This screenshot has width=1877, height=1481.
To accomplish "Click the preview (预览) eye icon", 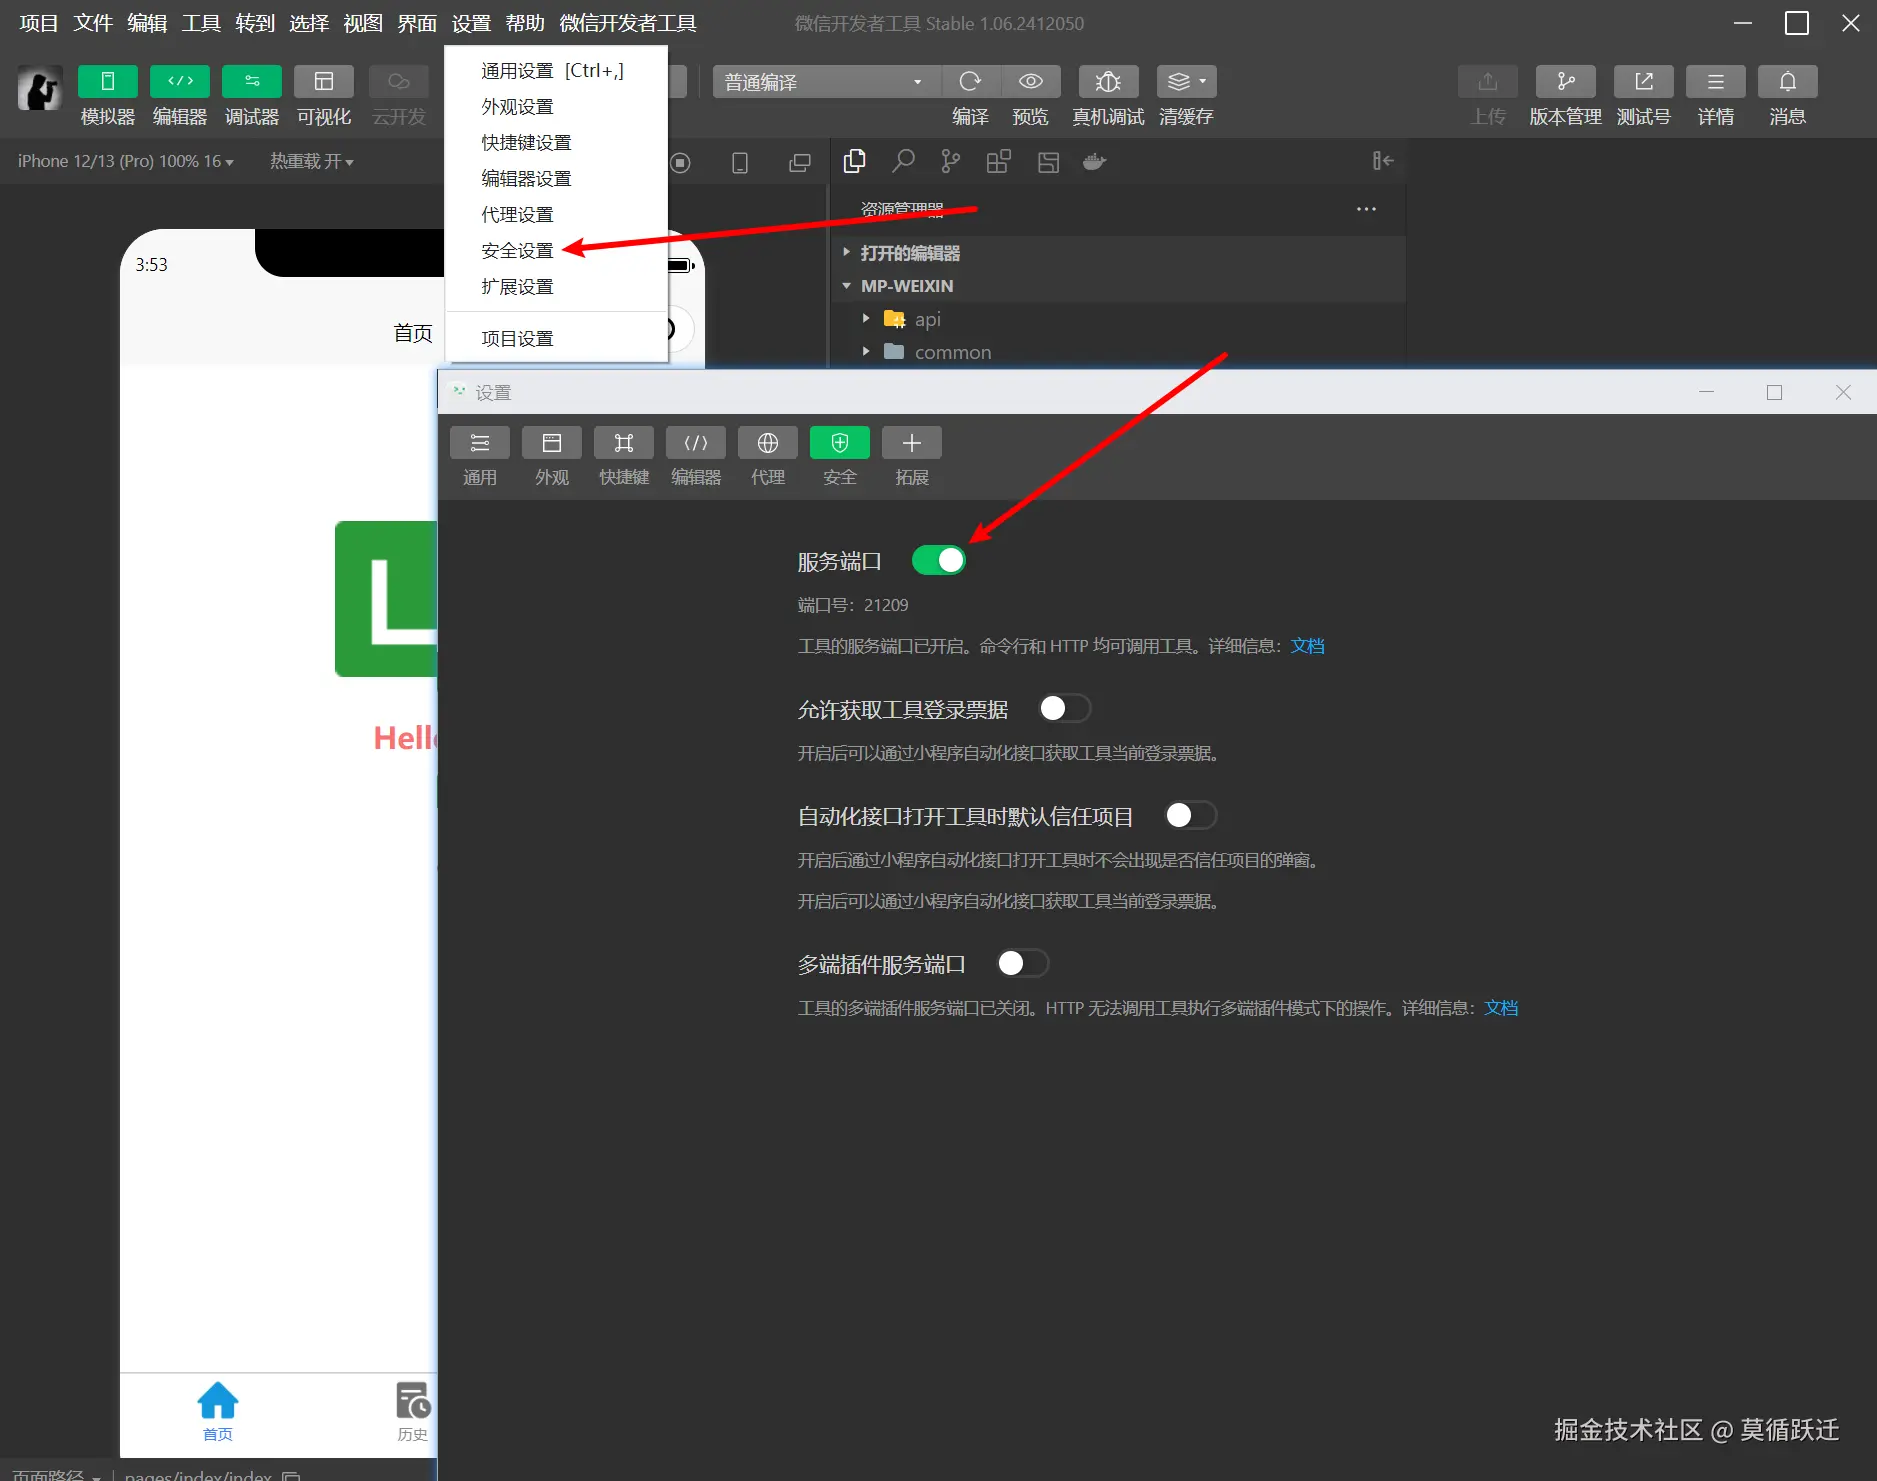I will pyautogui.click(x=1031, y=82).
